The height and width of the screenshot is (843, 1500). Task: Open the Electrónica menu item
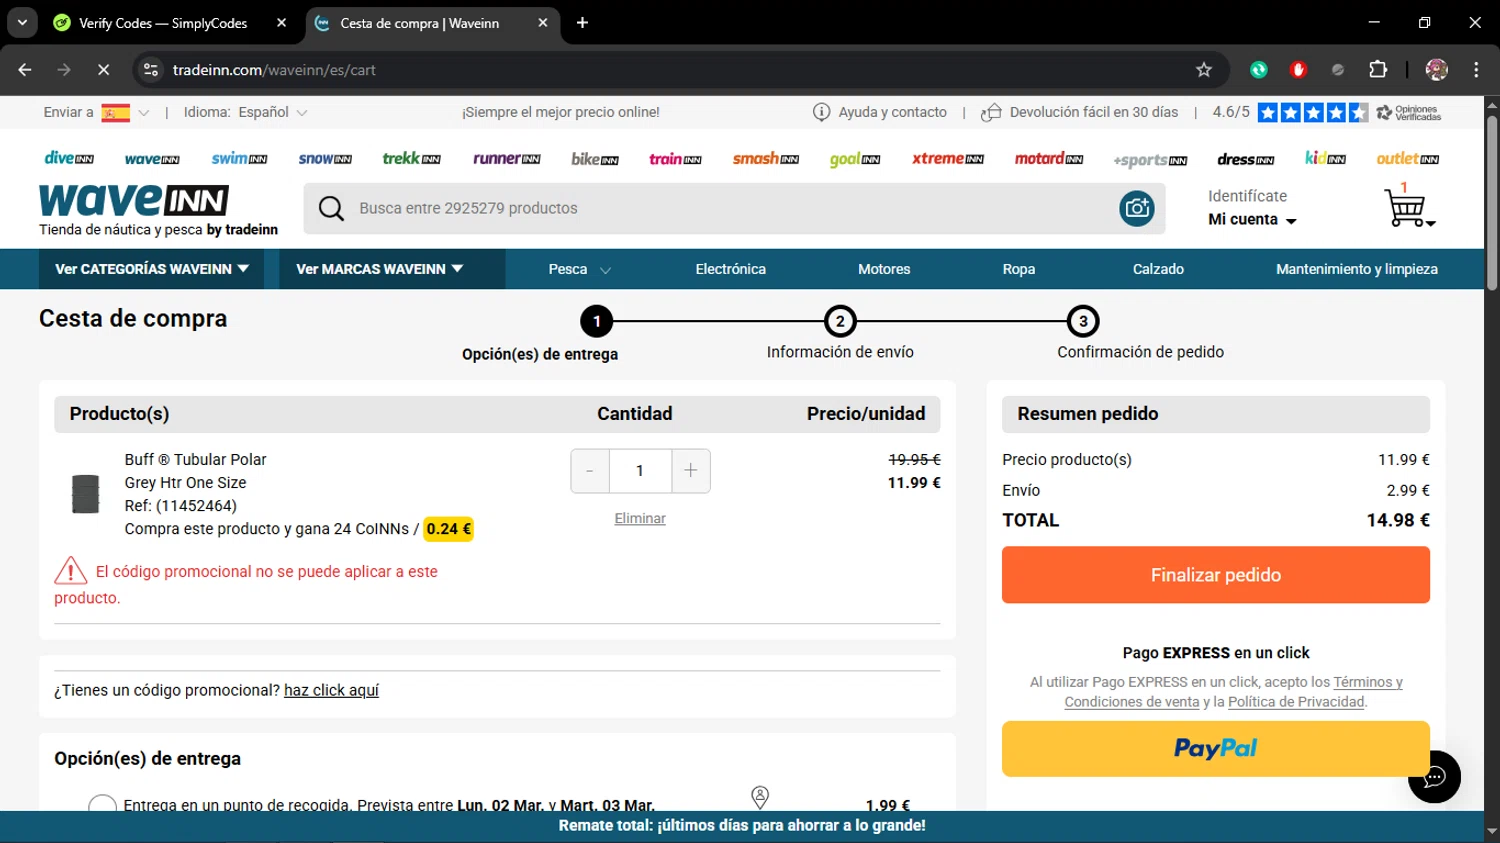pyautogui.click(x=730, y=269)
